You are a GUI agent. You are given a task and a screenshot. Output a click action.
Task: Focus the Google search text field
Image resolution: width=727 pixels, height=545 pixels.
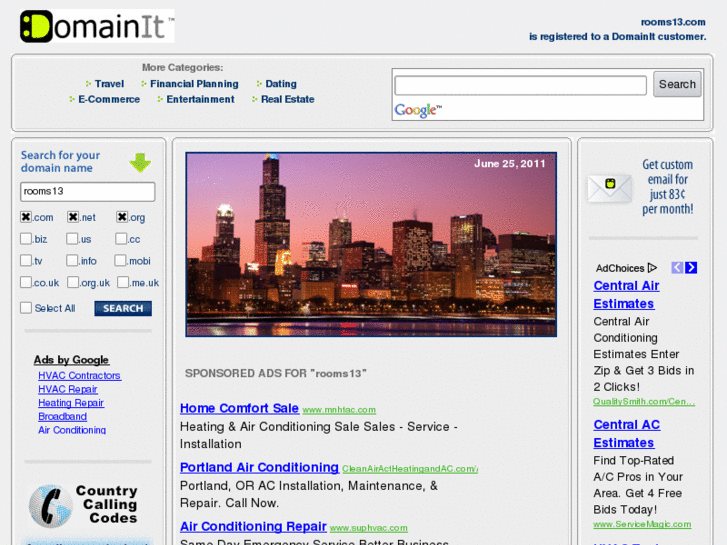click(x=520, y=85)
